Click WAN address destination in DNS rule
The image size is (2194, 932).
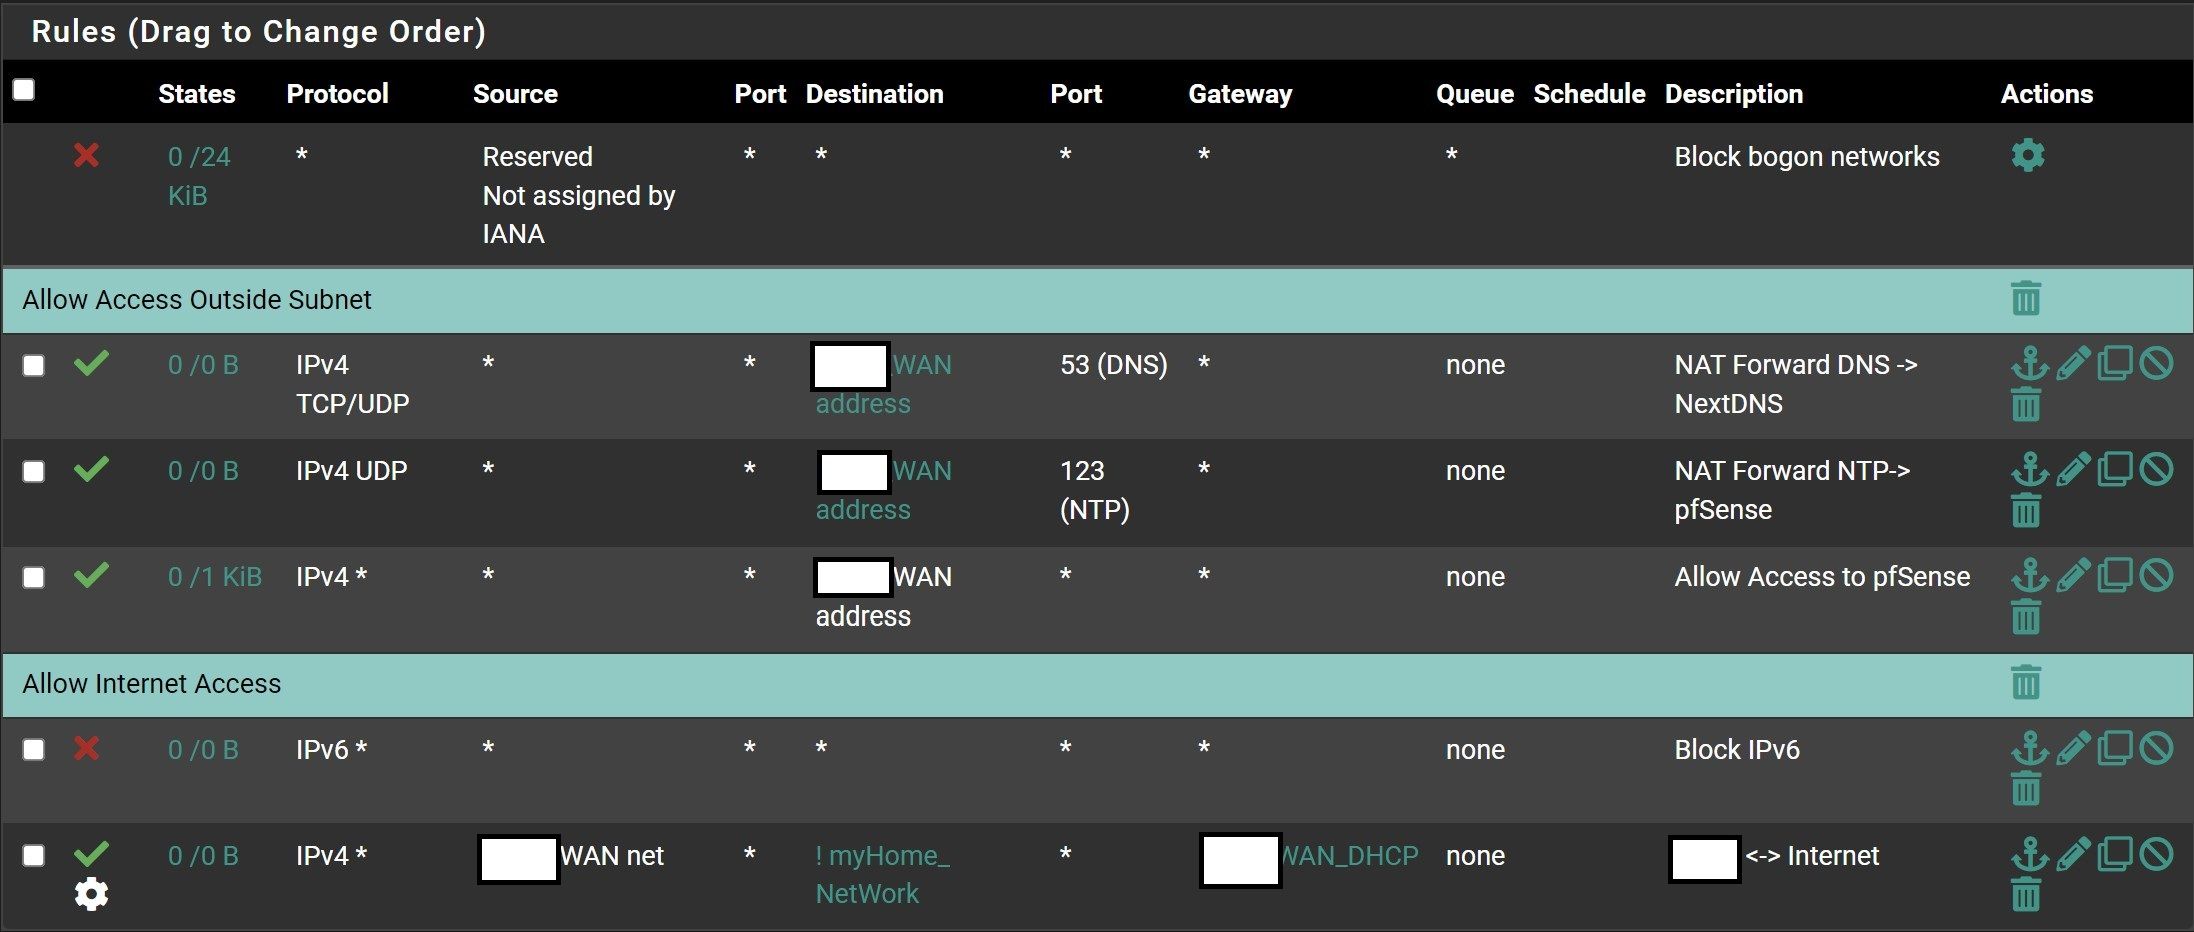point(882,384)
